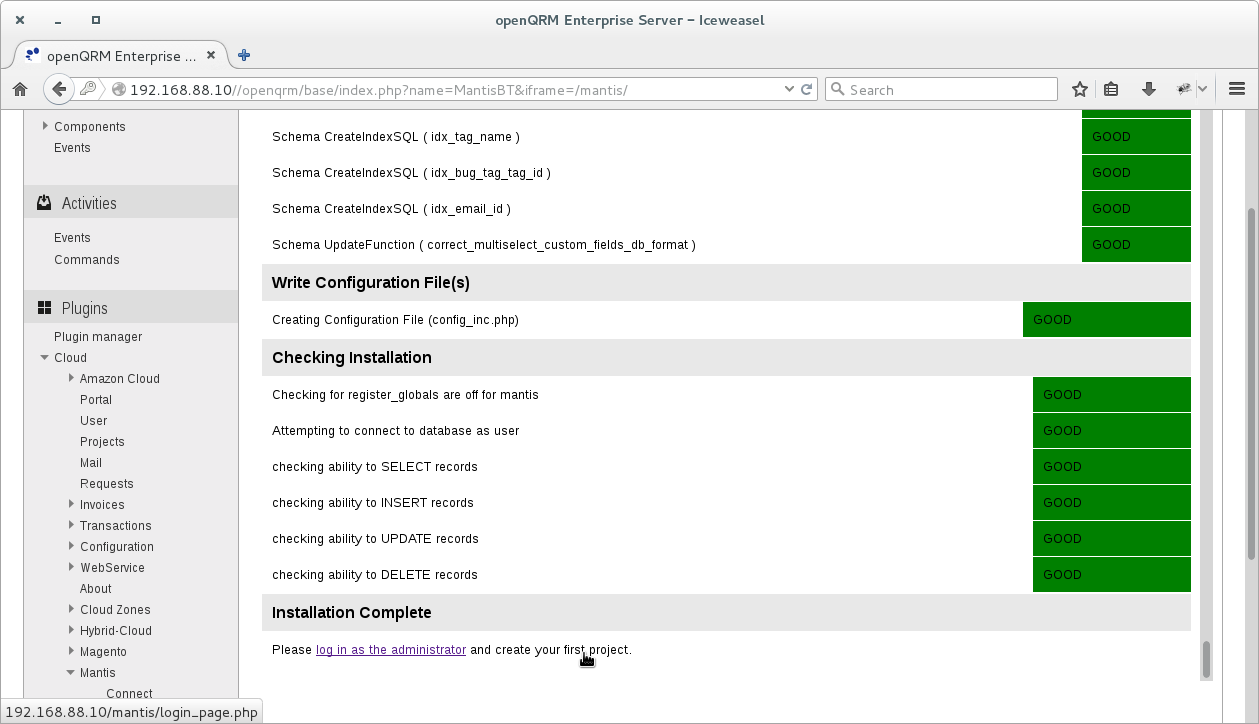The height and width of the screenshot is (724, 1259).
Task: Open a new tab with plus button
Action: click(x=244, y=55)
